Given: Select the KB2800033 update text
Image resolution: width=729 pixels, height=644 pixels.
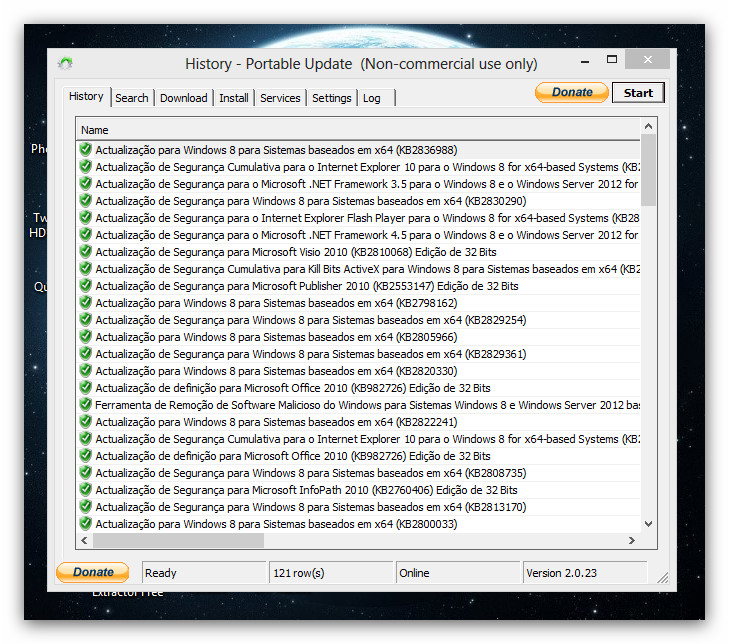Looking at the screenshot, I should [x=276, y=524].
